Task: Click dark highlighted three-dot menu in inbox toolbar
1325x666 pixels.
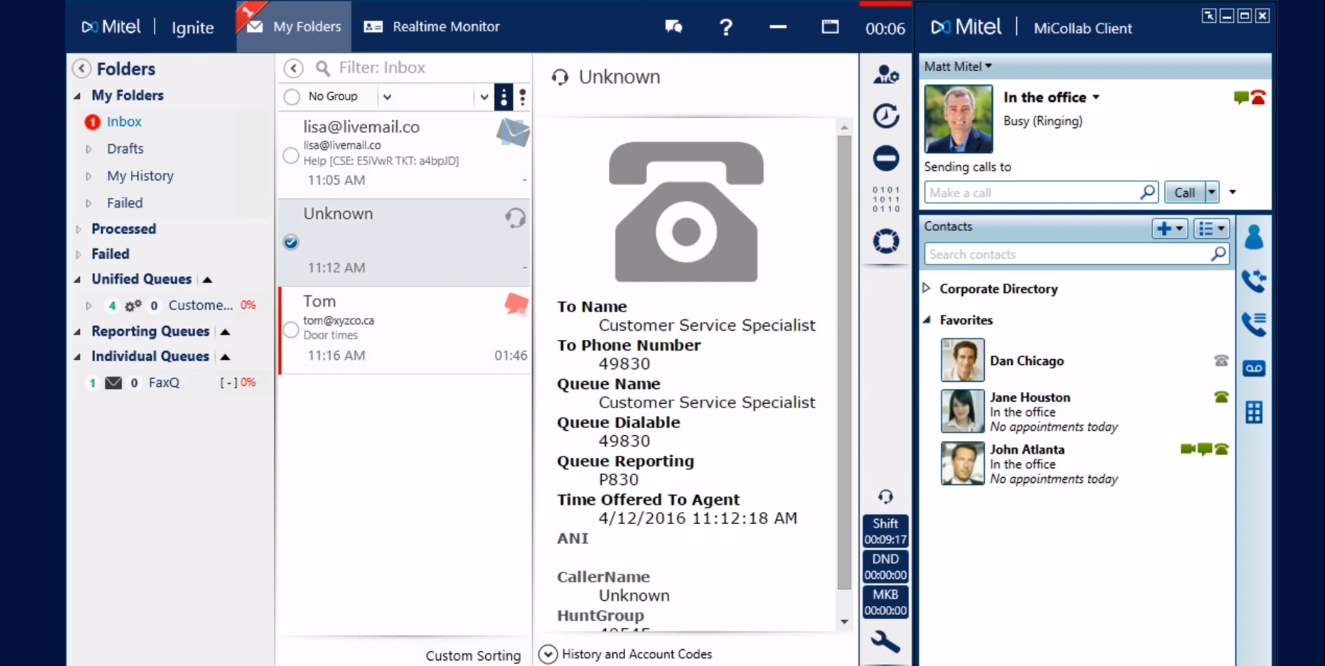Action: click(x=504, y=97)
